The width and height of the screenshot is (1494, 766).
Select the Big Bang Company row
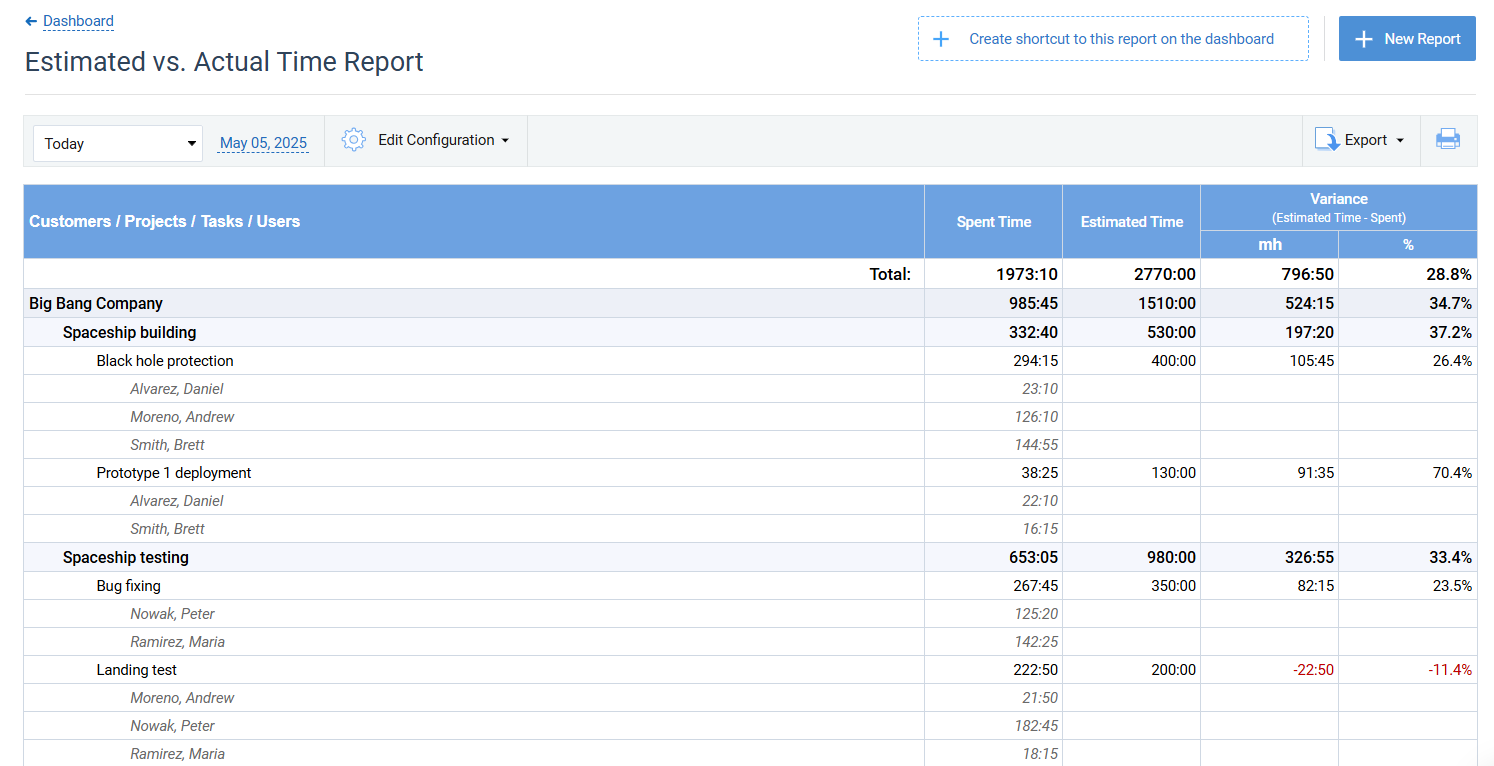click(x=750, y=303)
